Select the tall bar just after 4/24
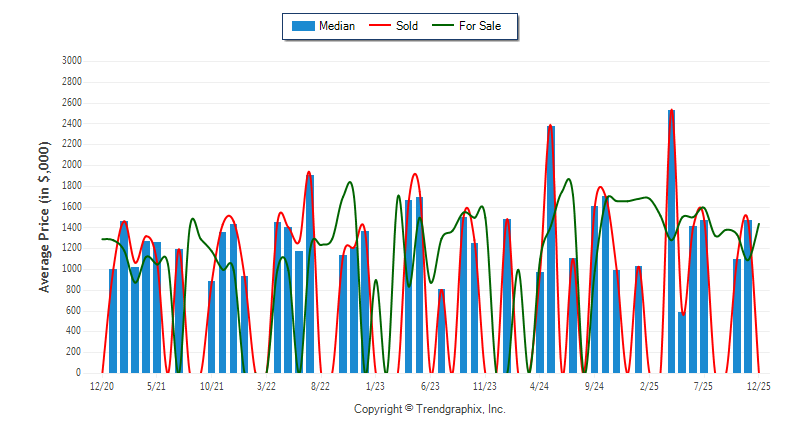Viewport: 800px width, 434px height. pyautogui.click(x=551, y=248)
